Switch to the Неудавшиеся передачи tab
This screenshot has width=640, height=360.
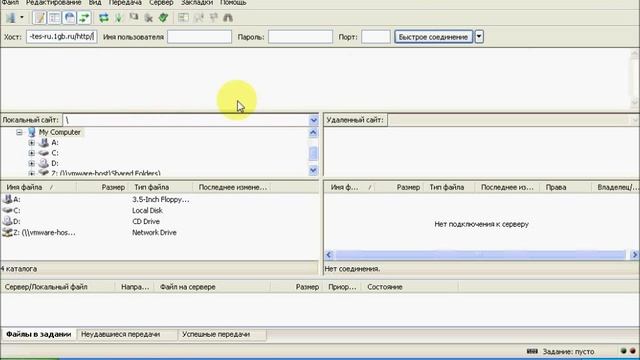(127, 334)
